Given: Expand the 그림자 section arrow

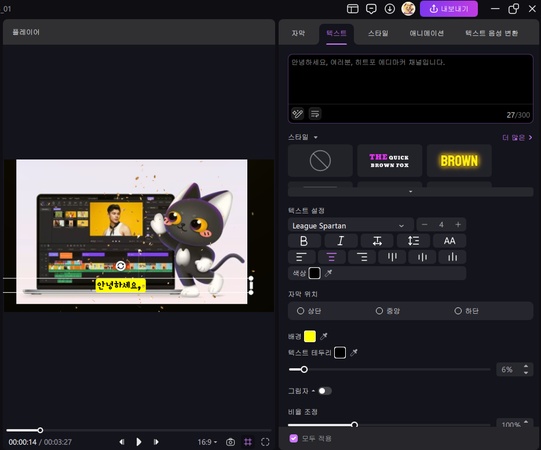Looking at the screenshot, I should coord(313,391).
